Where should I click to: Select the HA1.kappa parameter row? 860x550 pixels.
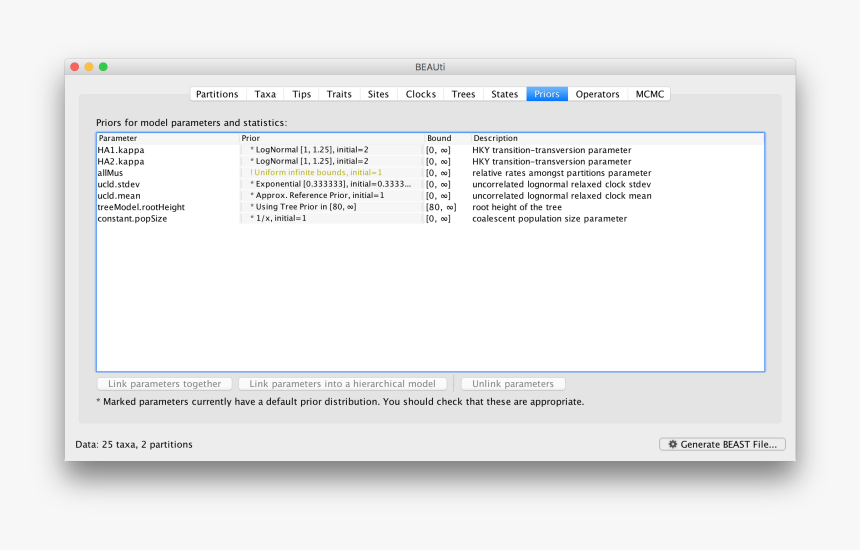point(430,150)
